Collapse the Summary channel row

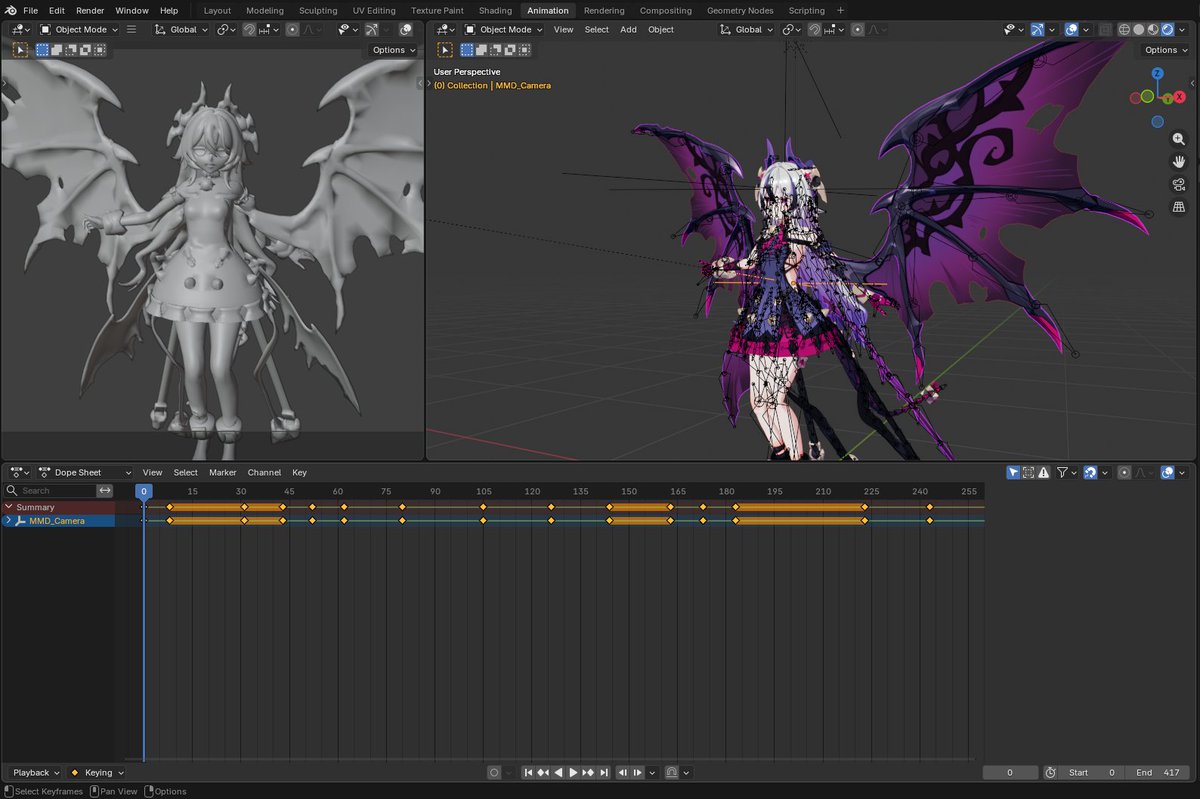[8, 507]
